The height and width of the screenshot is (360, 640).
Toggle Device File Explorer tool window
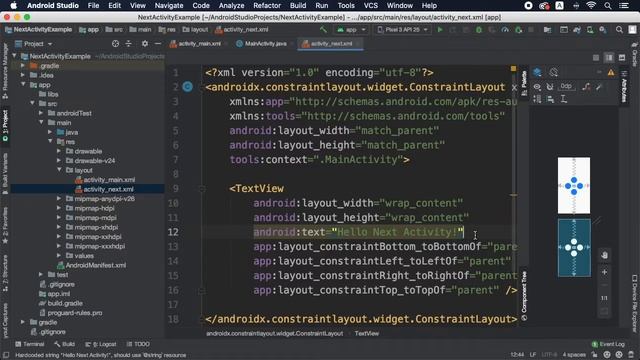634,304
